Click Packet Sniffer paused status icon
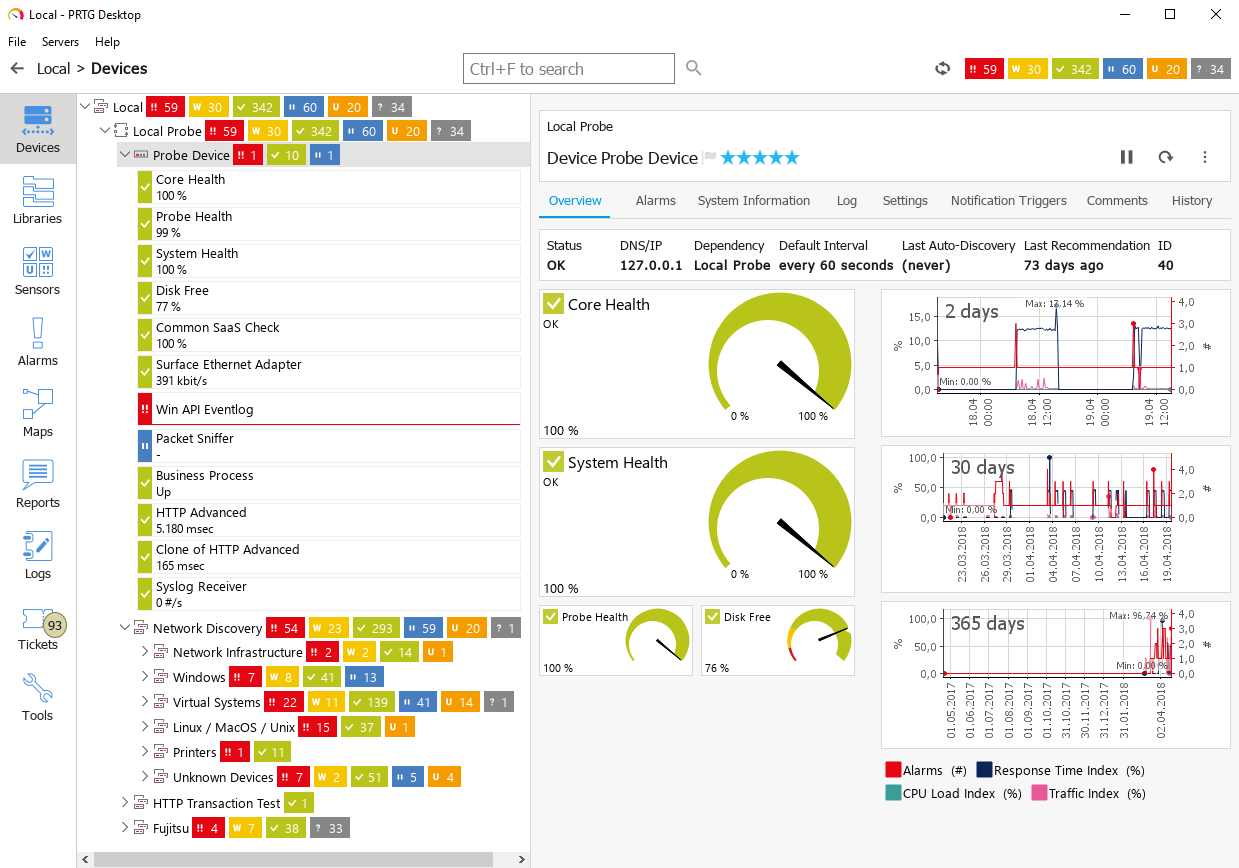The height and width of the screenshot is (868, 1239). point(145,446)
